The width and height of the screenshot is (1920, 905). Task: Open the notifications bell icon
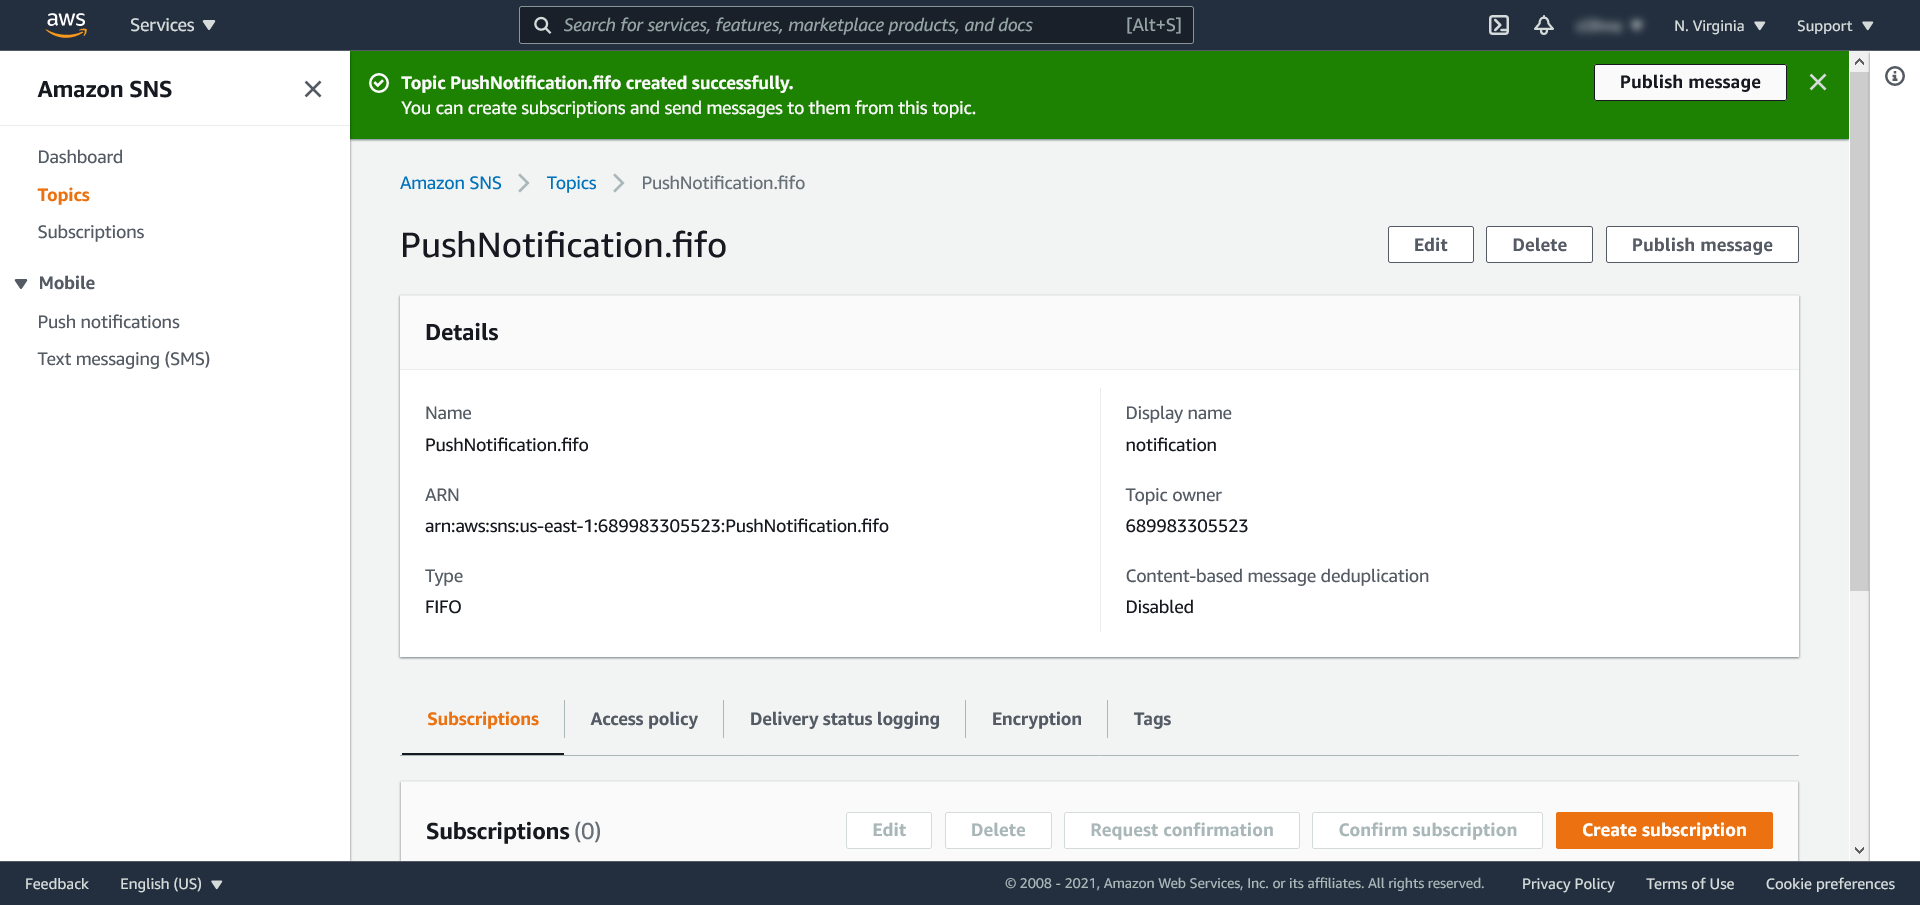click(1544, 25)
